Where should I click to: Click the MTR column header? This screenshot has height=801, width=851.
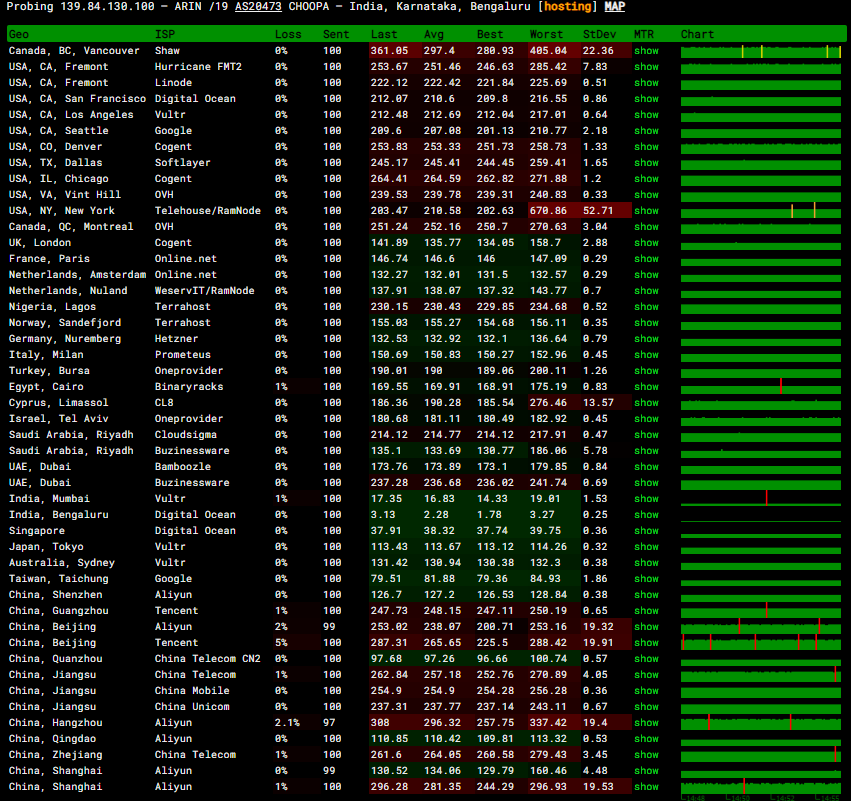pyautogui.click(x=644, y=34)
